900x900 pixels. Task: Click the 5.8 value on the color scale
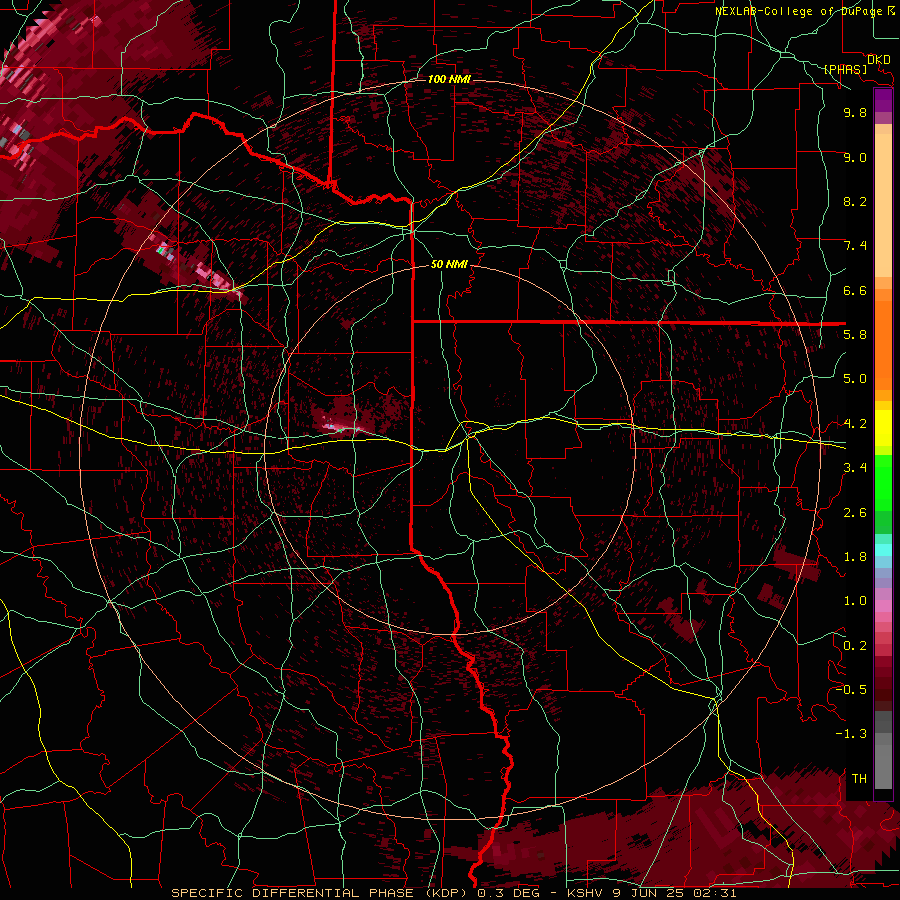click(855, 334)
